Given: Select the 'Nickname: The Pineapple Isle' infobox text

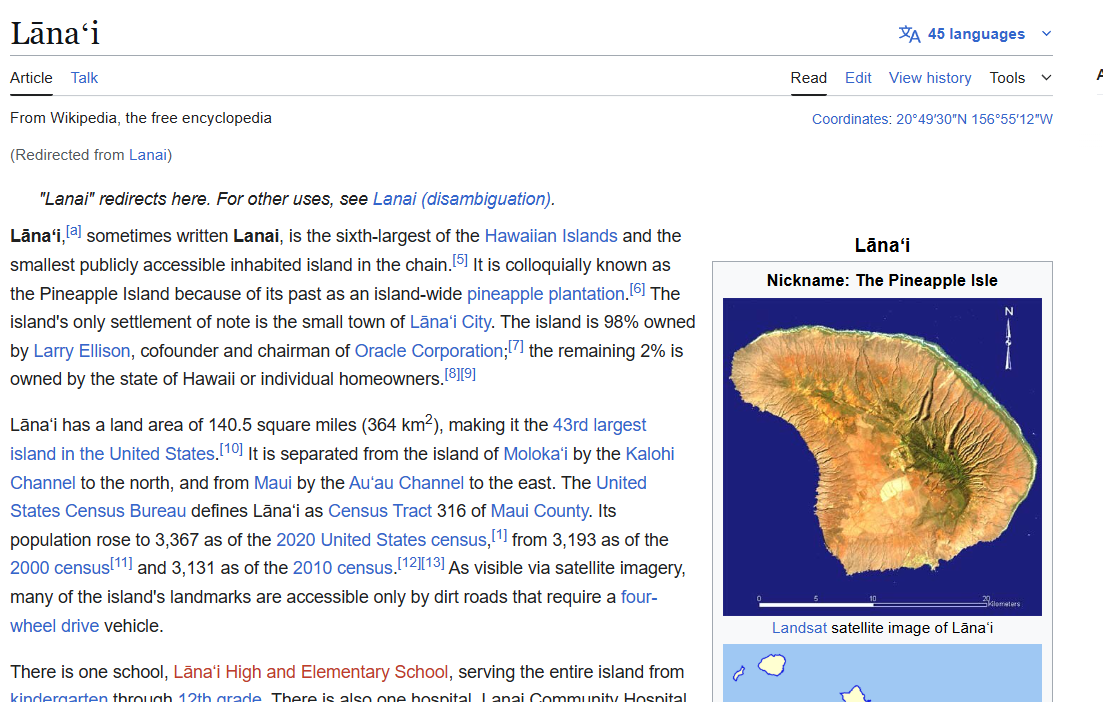Looking at the screenshot, I should (882, 281).
